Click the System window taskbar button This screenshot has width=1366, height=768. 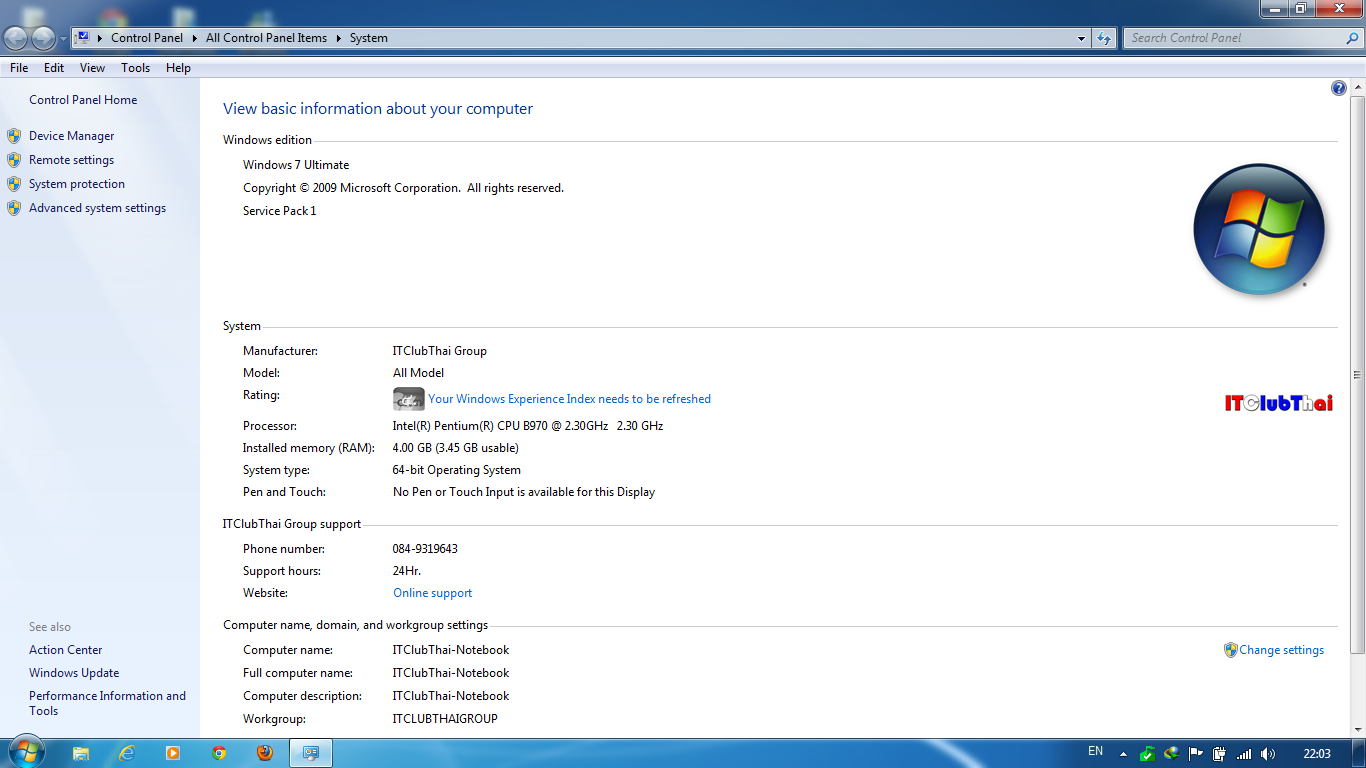click(x=311, y=753)
